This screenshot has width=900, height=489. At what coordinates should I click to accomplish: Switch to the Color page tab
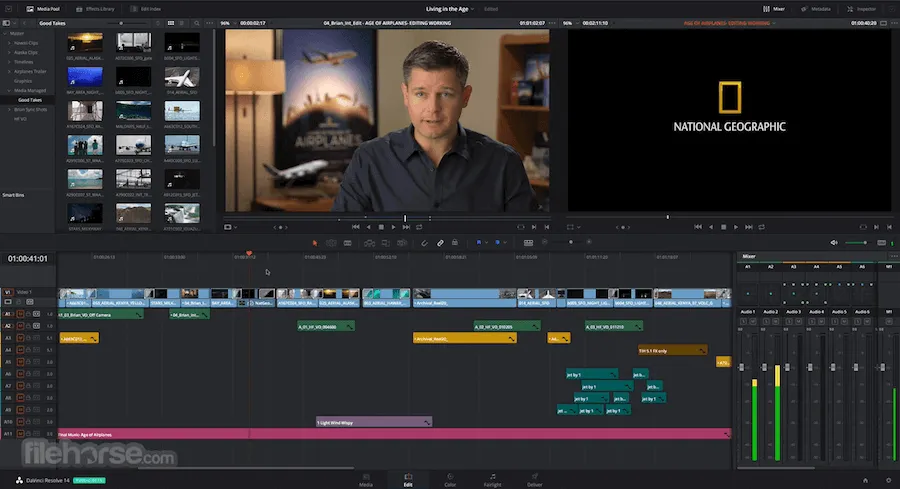click(450, 480)
